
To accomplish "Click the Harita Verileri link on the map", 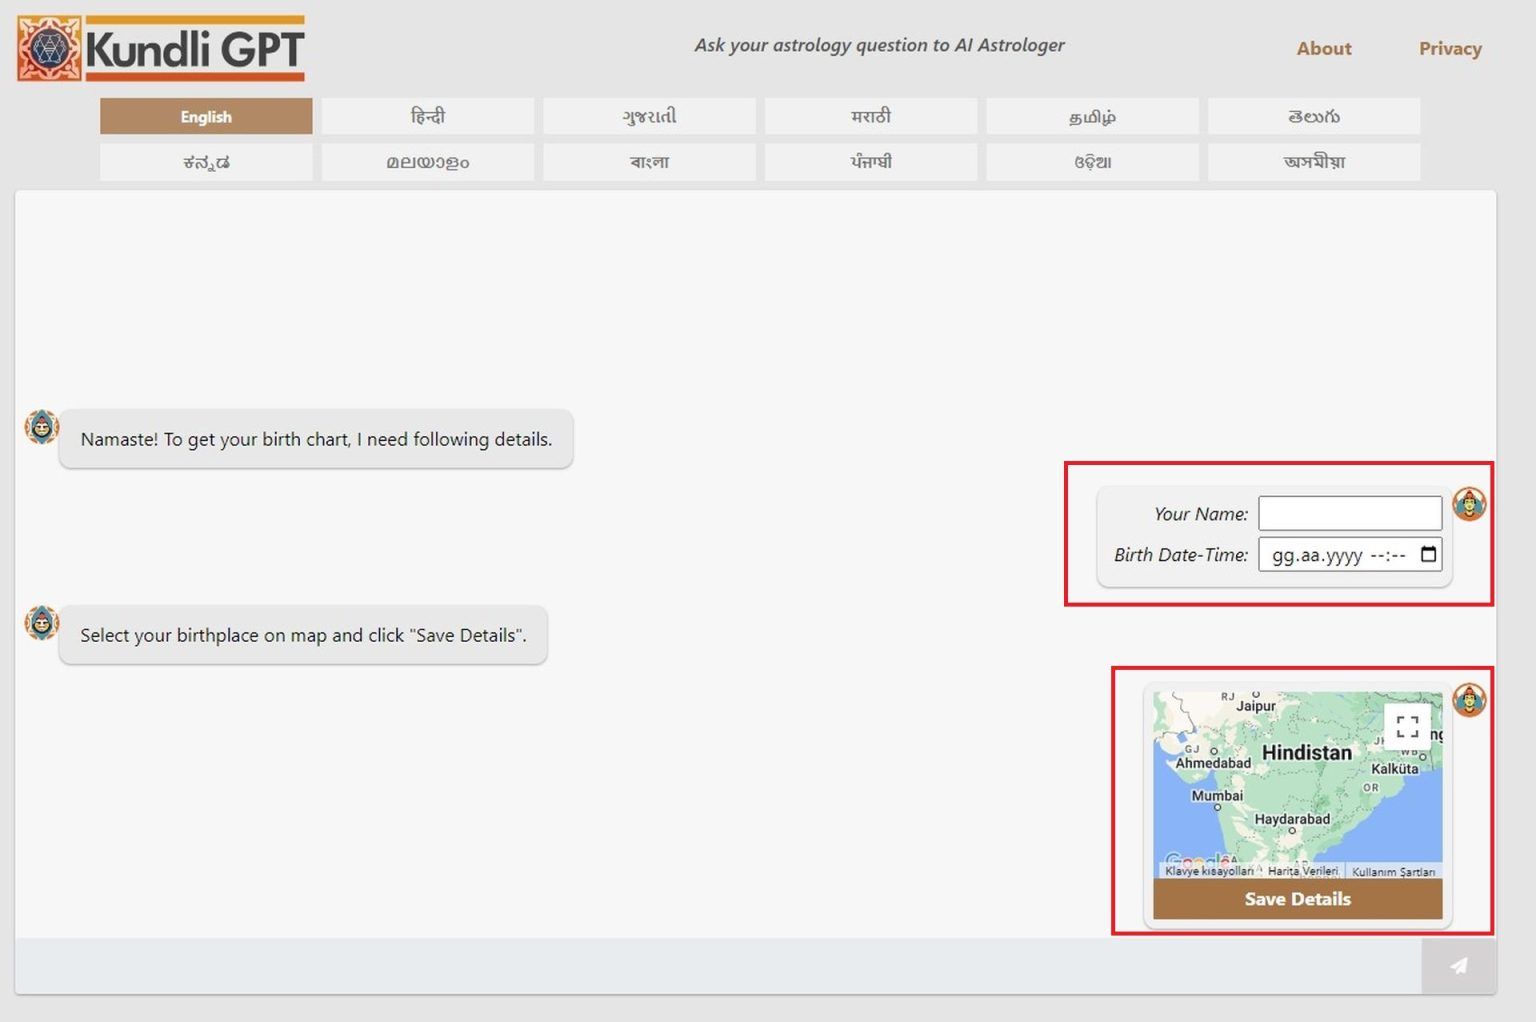I will tap(1303, 871).
